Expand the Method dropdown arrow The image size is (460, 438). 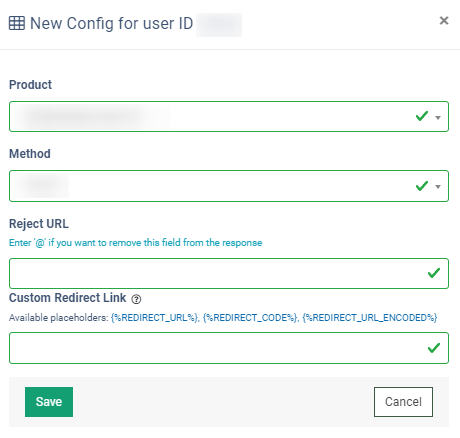pos(438,187)
